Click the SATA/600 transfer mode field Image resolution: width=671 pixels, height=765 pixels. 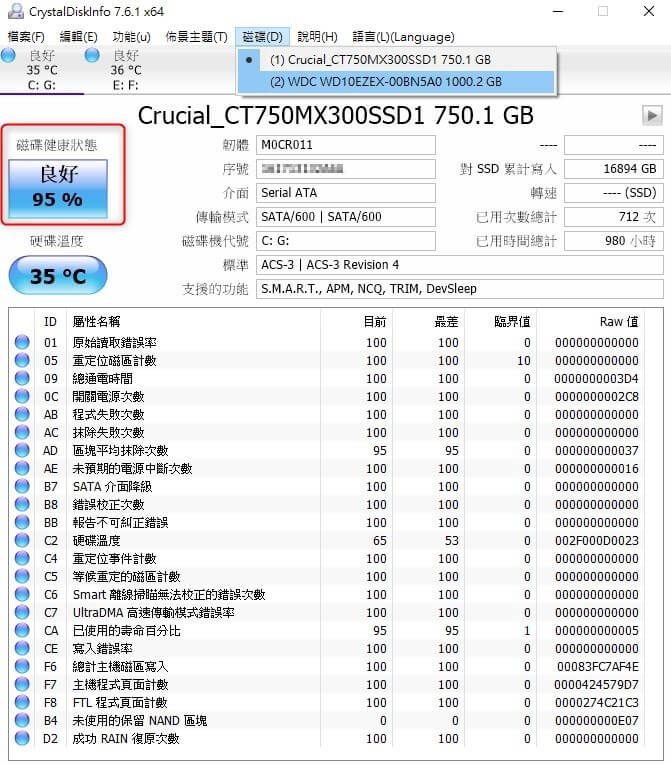tap(346, 217)
